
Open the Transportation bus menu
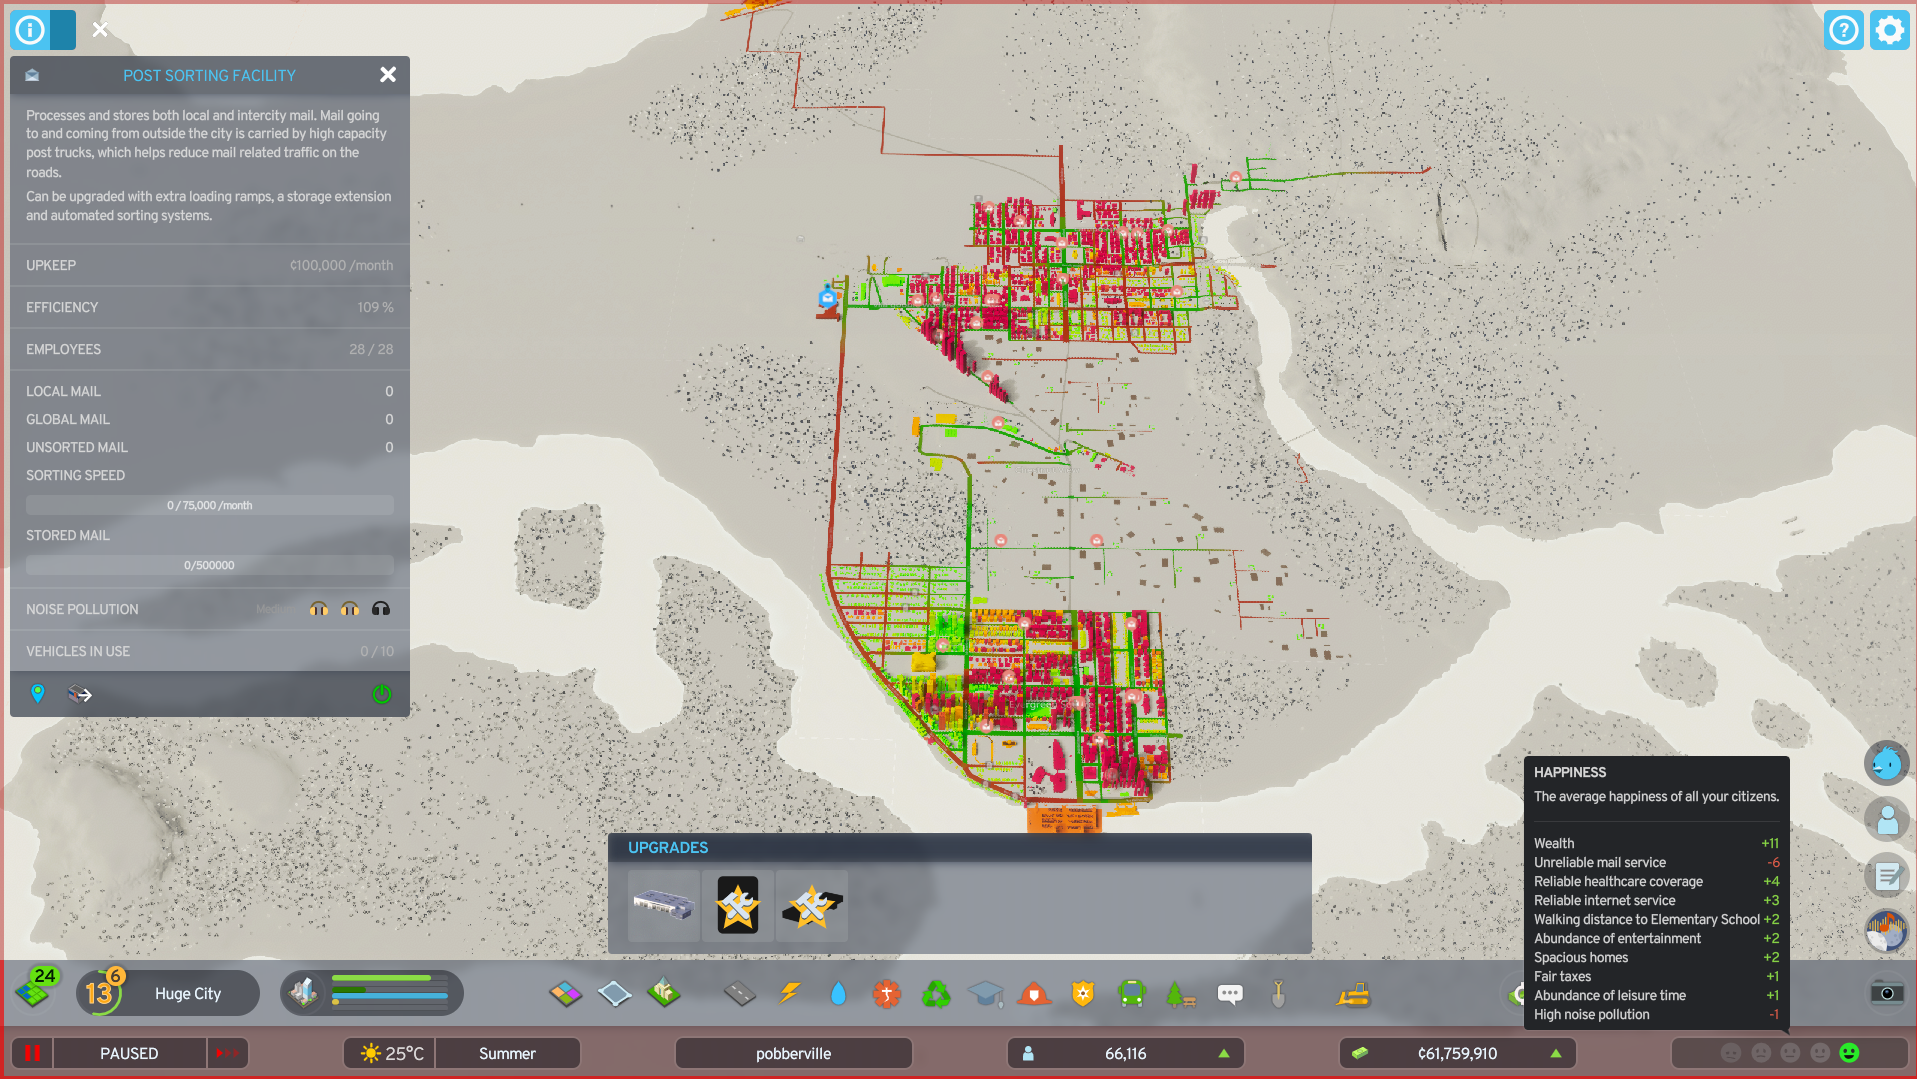1132,993
